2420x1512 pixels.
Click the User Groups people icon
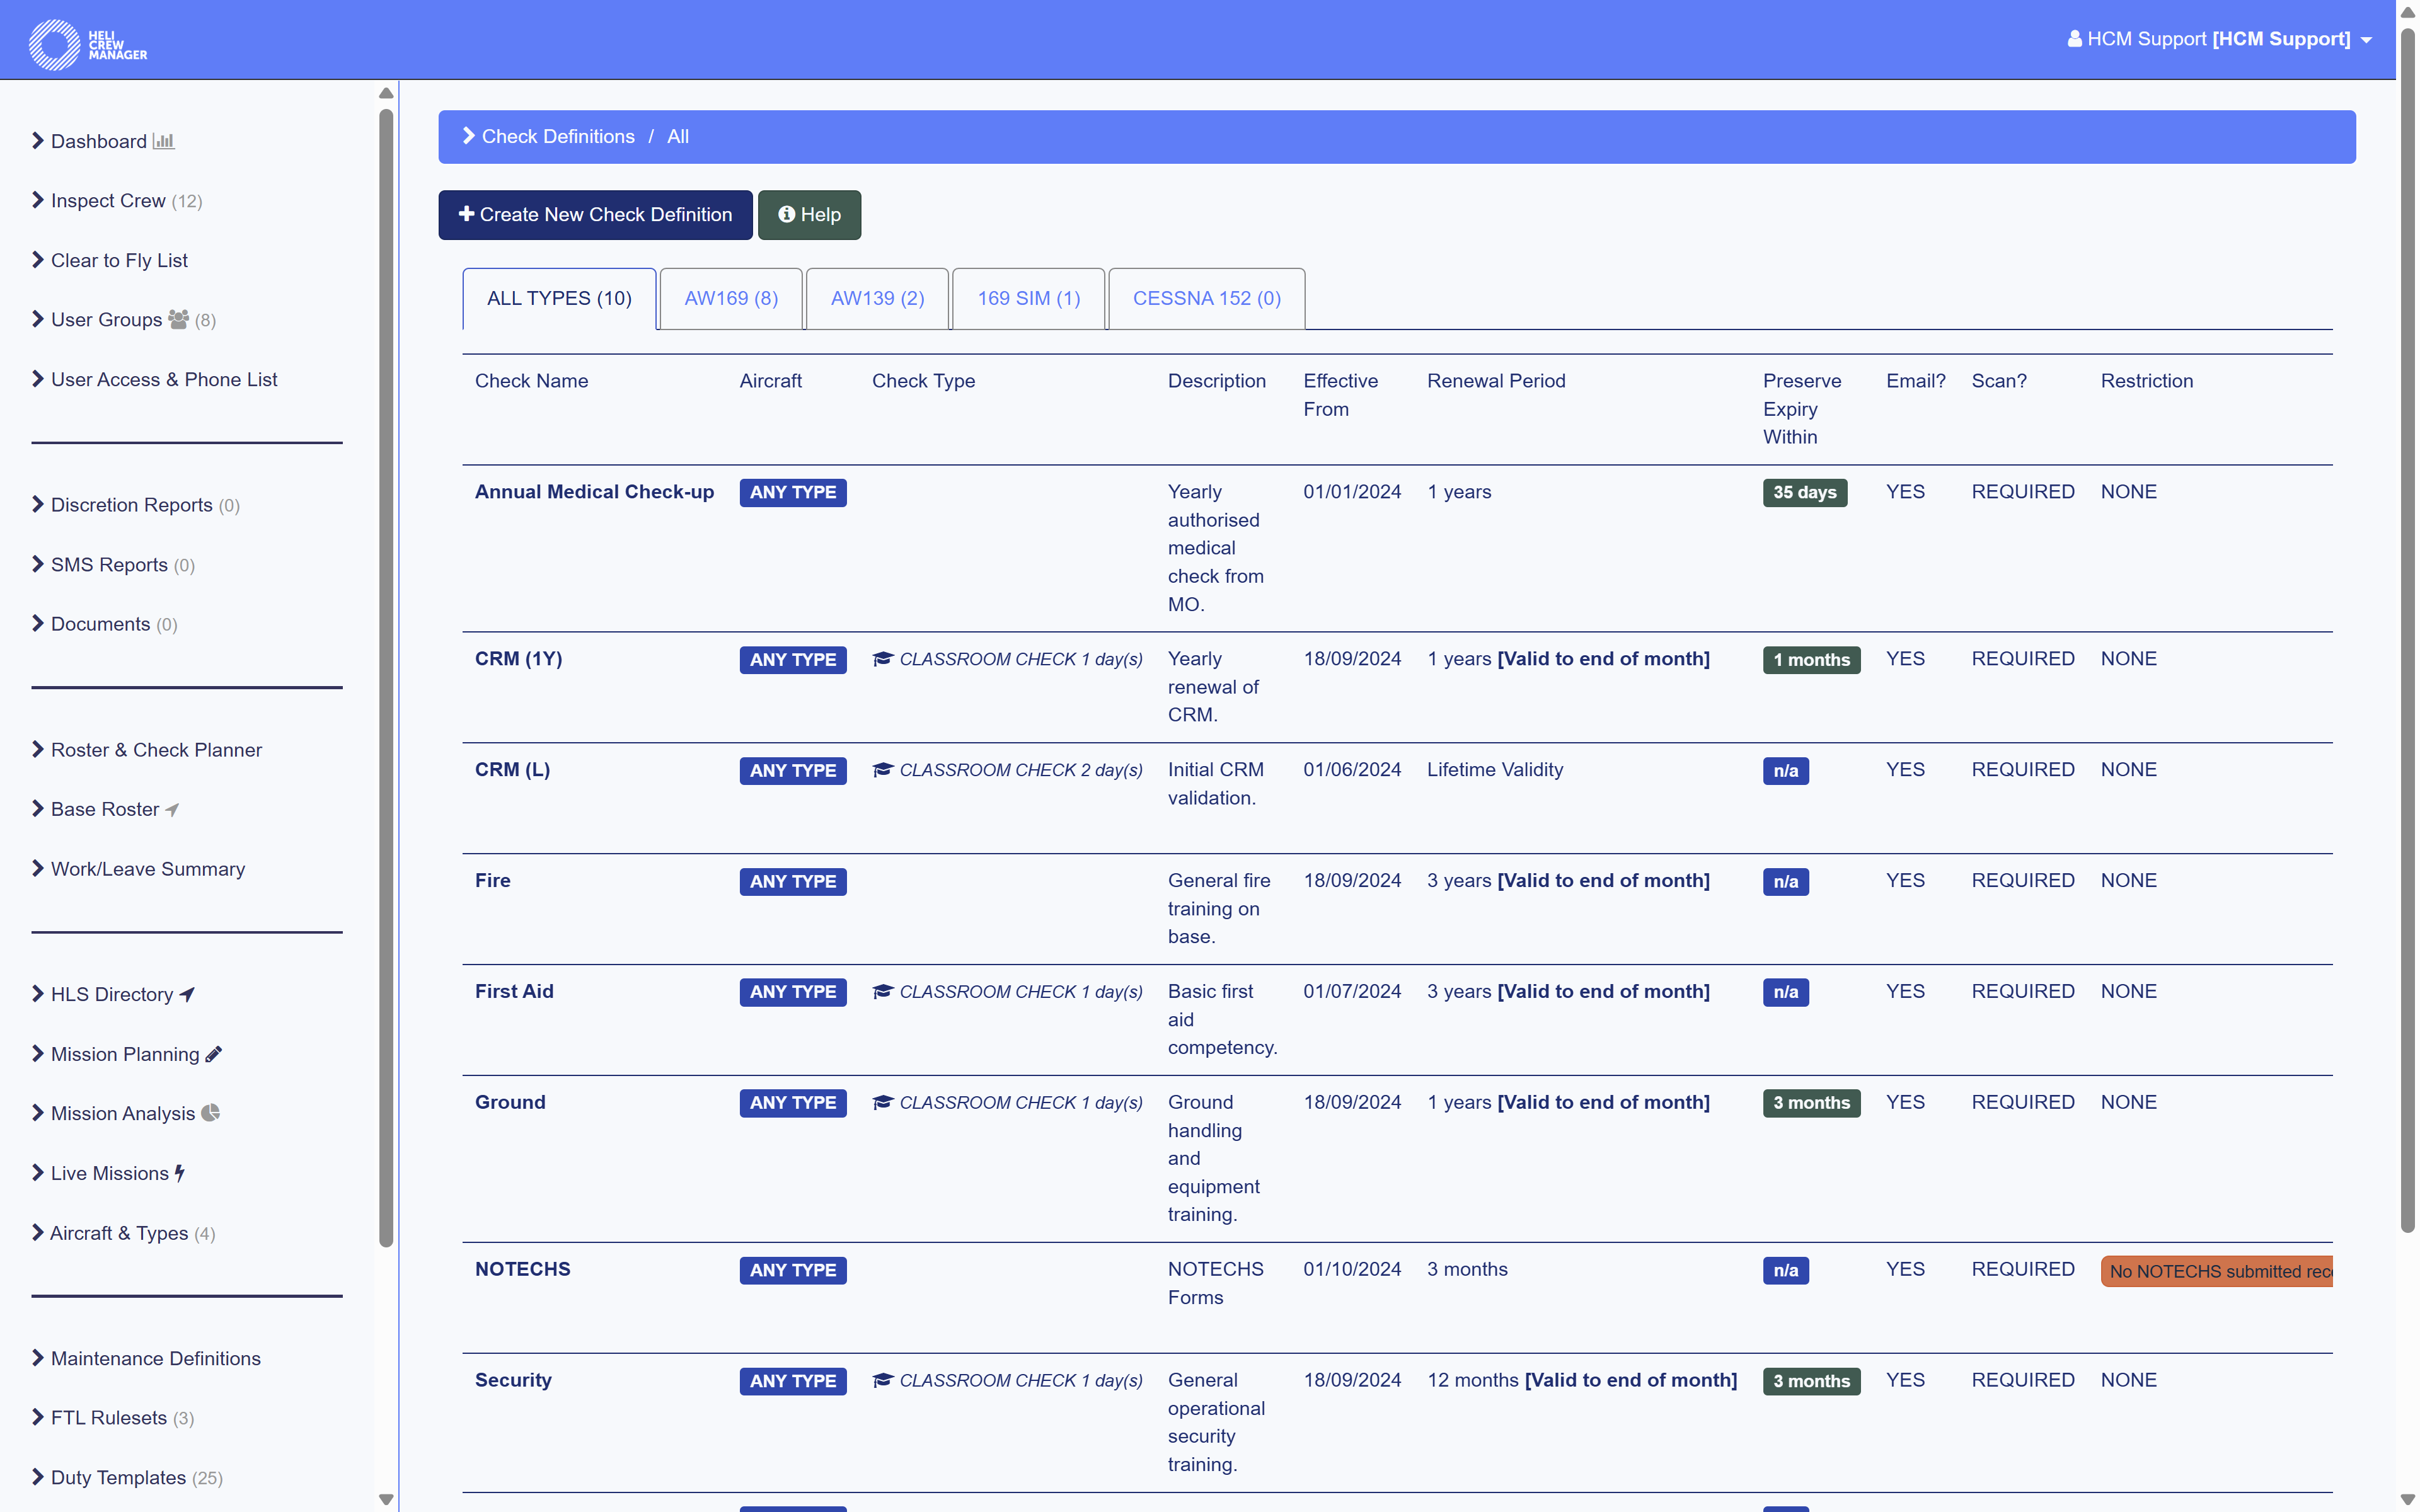coord(178,319)
